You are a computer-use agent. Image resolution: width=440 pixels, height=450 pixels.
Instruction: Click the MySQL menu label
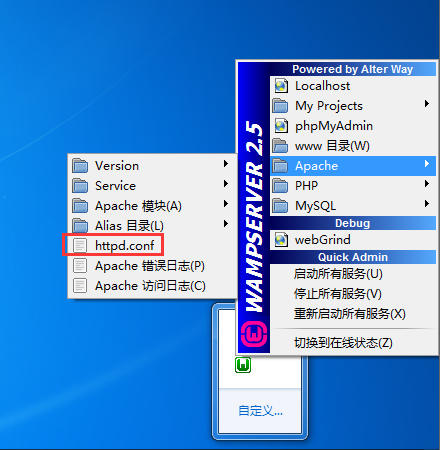315,206
